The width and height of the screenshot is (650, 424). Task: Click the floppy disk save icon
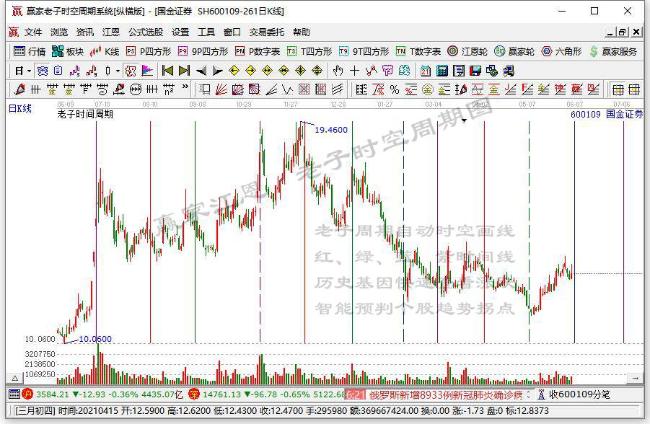coord(475,71)
